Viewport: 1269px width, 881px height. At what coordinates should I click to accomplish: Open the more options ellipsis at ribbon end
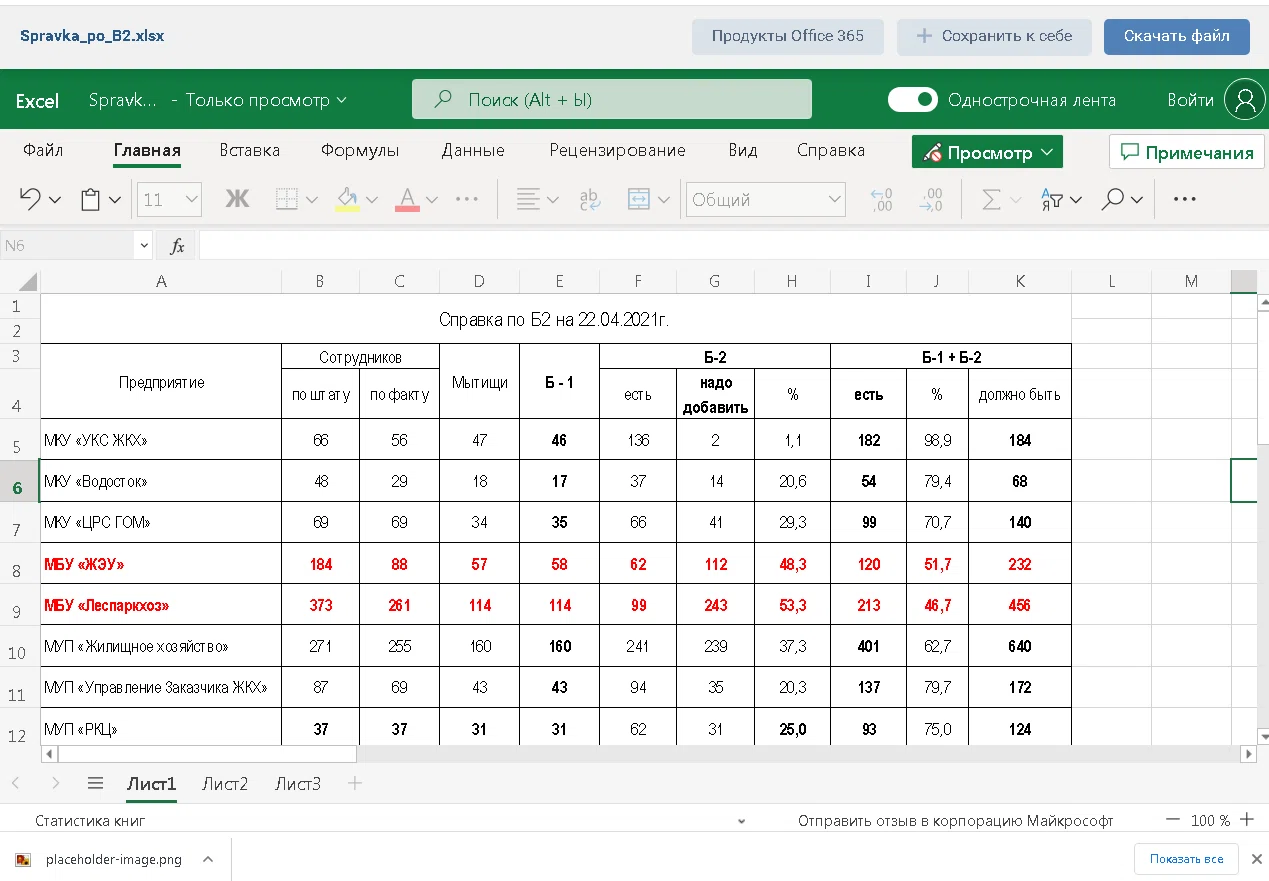(1185, 199)
